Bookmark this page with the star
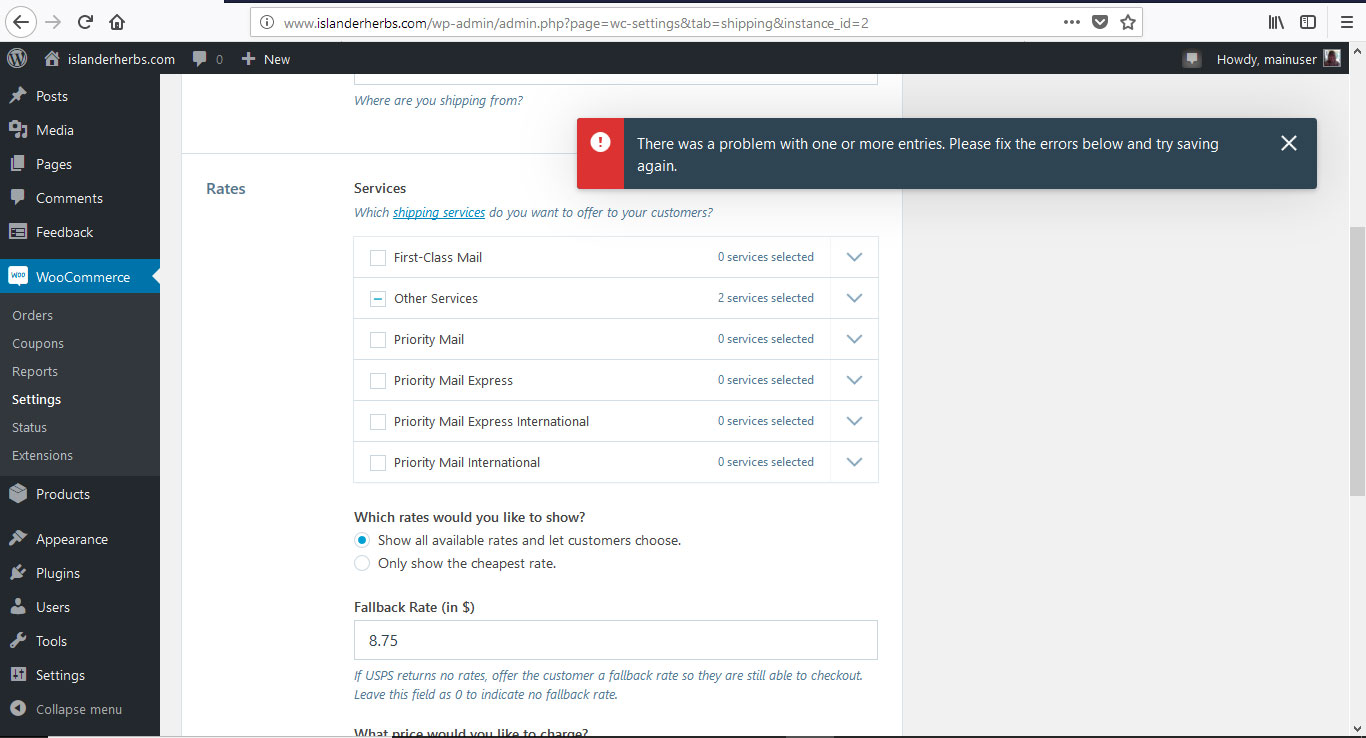 (x=1128, y=22)
